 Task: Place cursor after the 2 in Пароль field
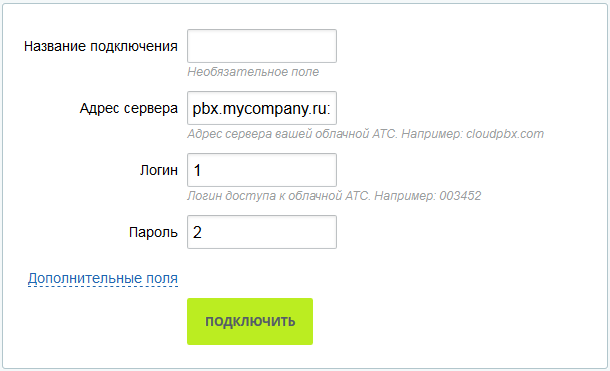[x=203, y=233]
